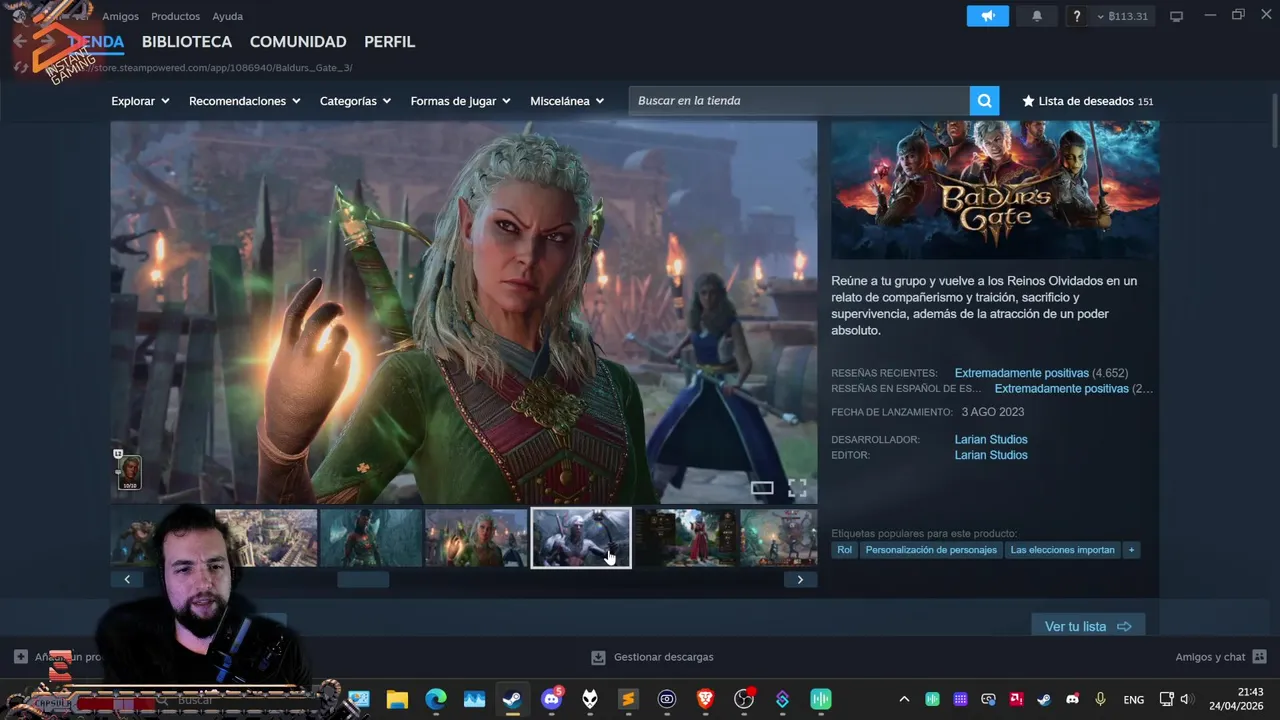Screen dimensions: 1280x720
Task: Switch screenshot viewer to theater mode icon
Action: click(x=762, y=488)
